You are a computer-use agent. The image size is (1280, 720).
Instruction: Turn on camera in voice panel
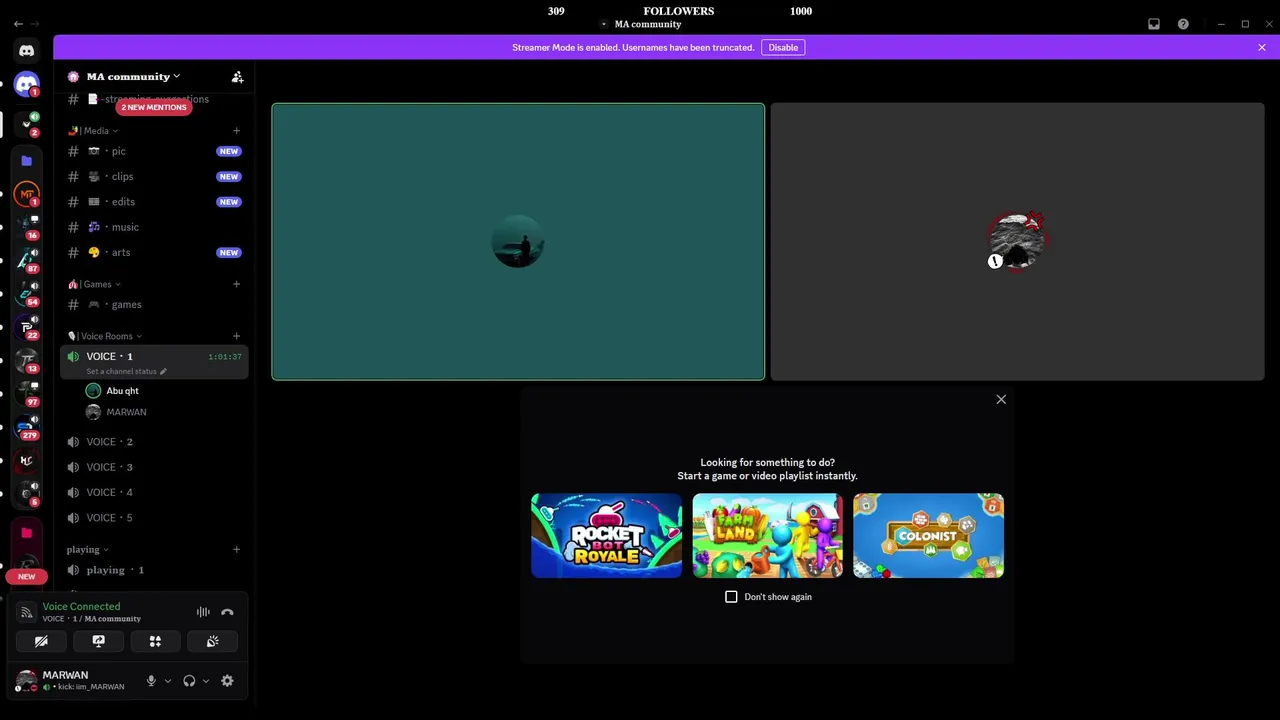(x=41, y=641)
